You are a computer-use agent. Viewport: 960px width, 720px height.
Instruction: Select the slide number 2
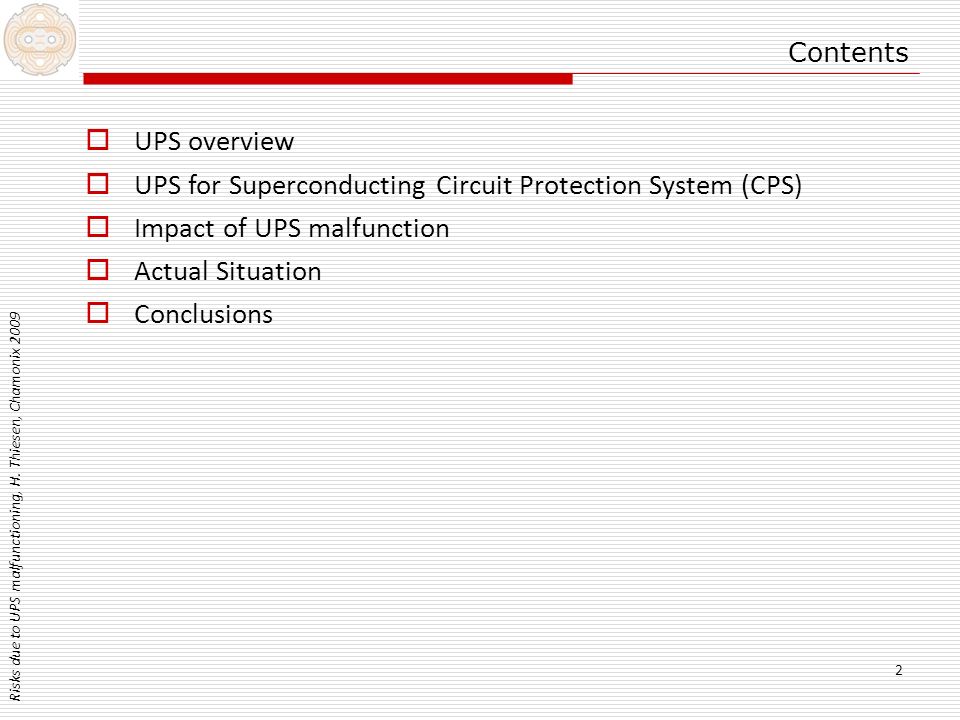click(899, 670)
